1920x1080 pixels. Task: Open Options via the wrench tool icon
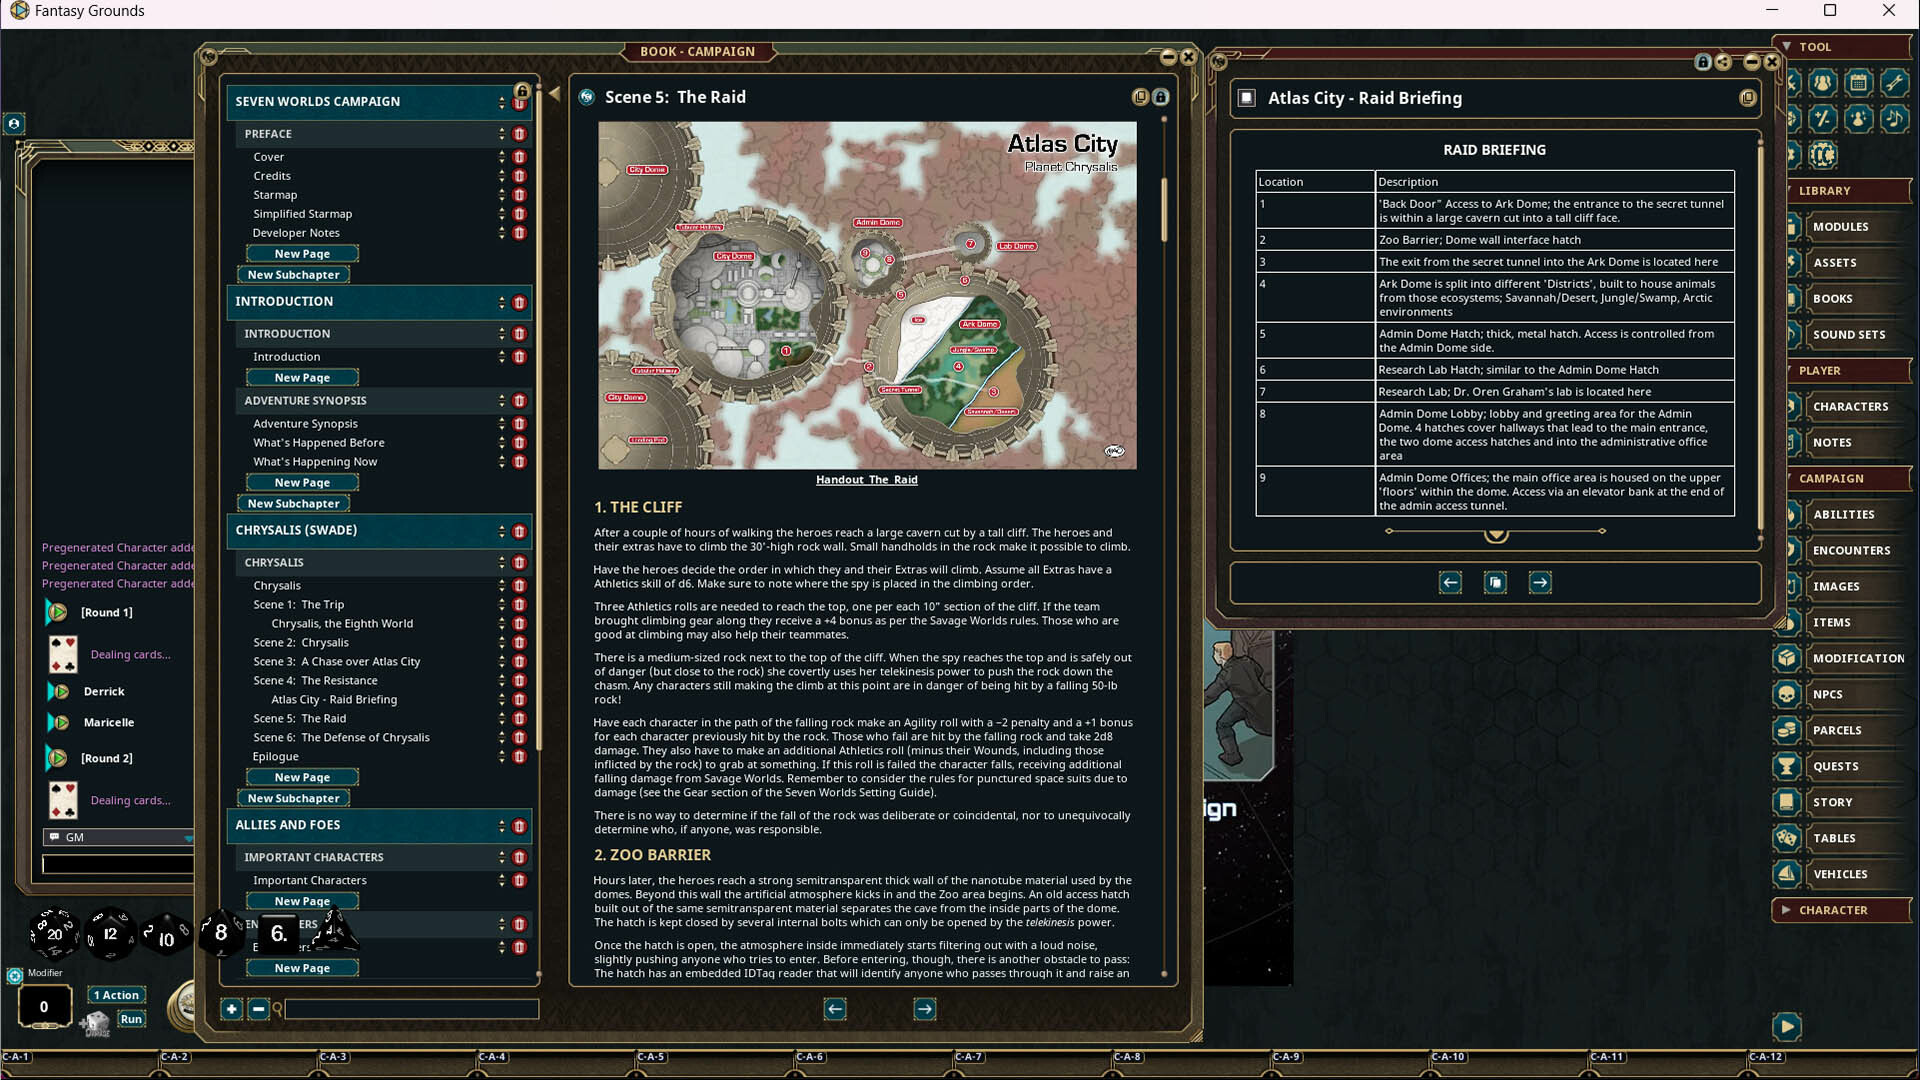pyautogui.click(x=1895, y=83)
